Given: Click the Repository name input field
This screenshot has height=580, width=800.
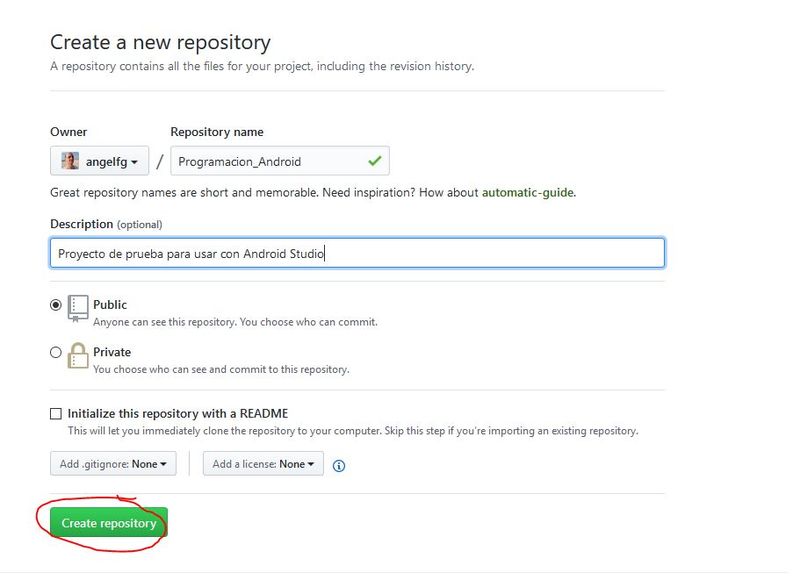Looking at the screenshot, I should coord(280,161).
